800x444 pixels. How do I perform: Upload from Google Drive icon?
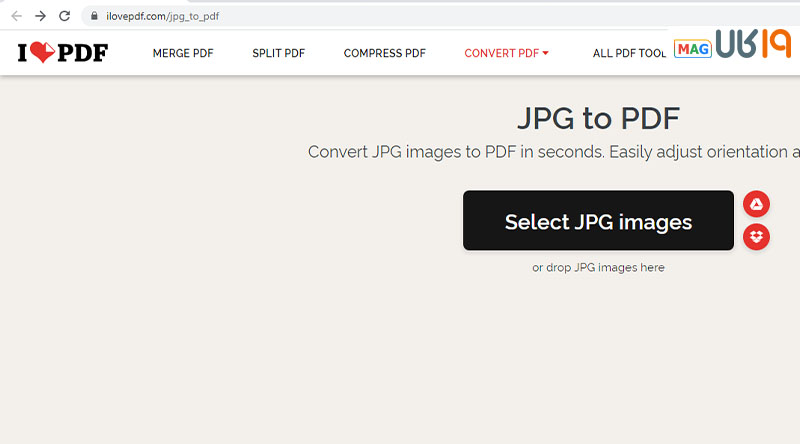(x=757, y=205)
